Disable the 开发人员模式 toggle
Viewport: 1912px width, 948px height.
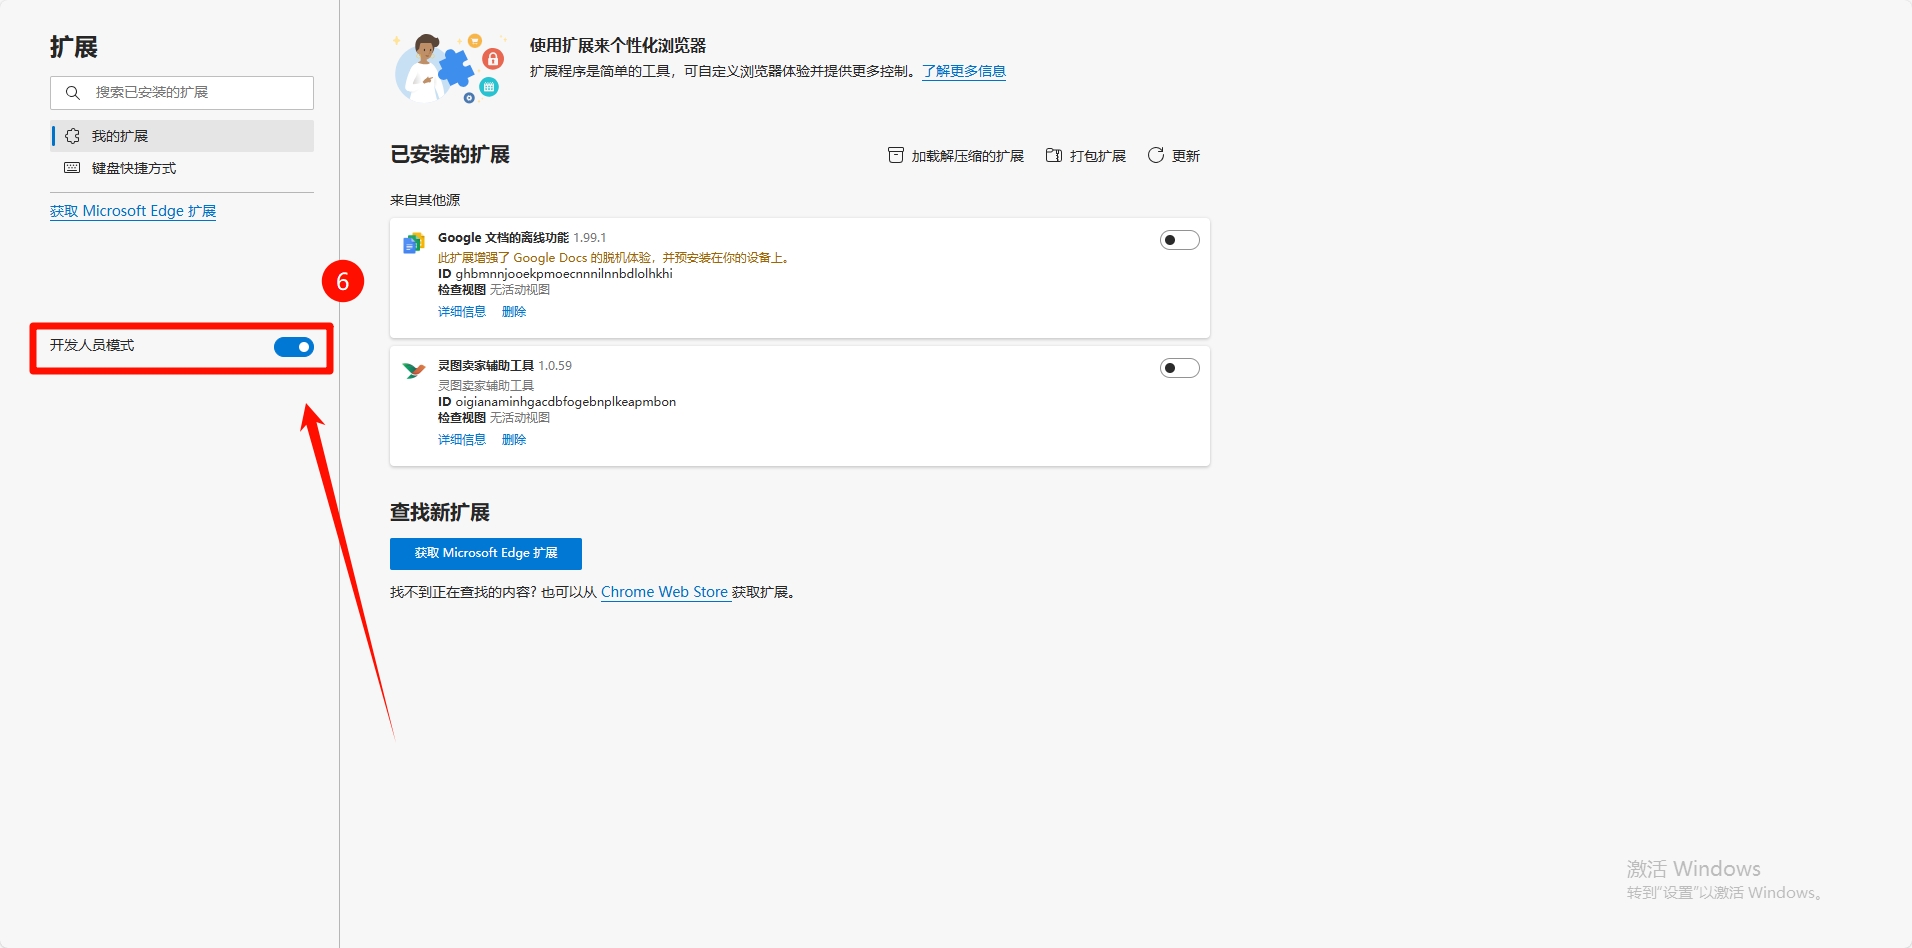pos(294,347)
